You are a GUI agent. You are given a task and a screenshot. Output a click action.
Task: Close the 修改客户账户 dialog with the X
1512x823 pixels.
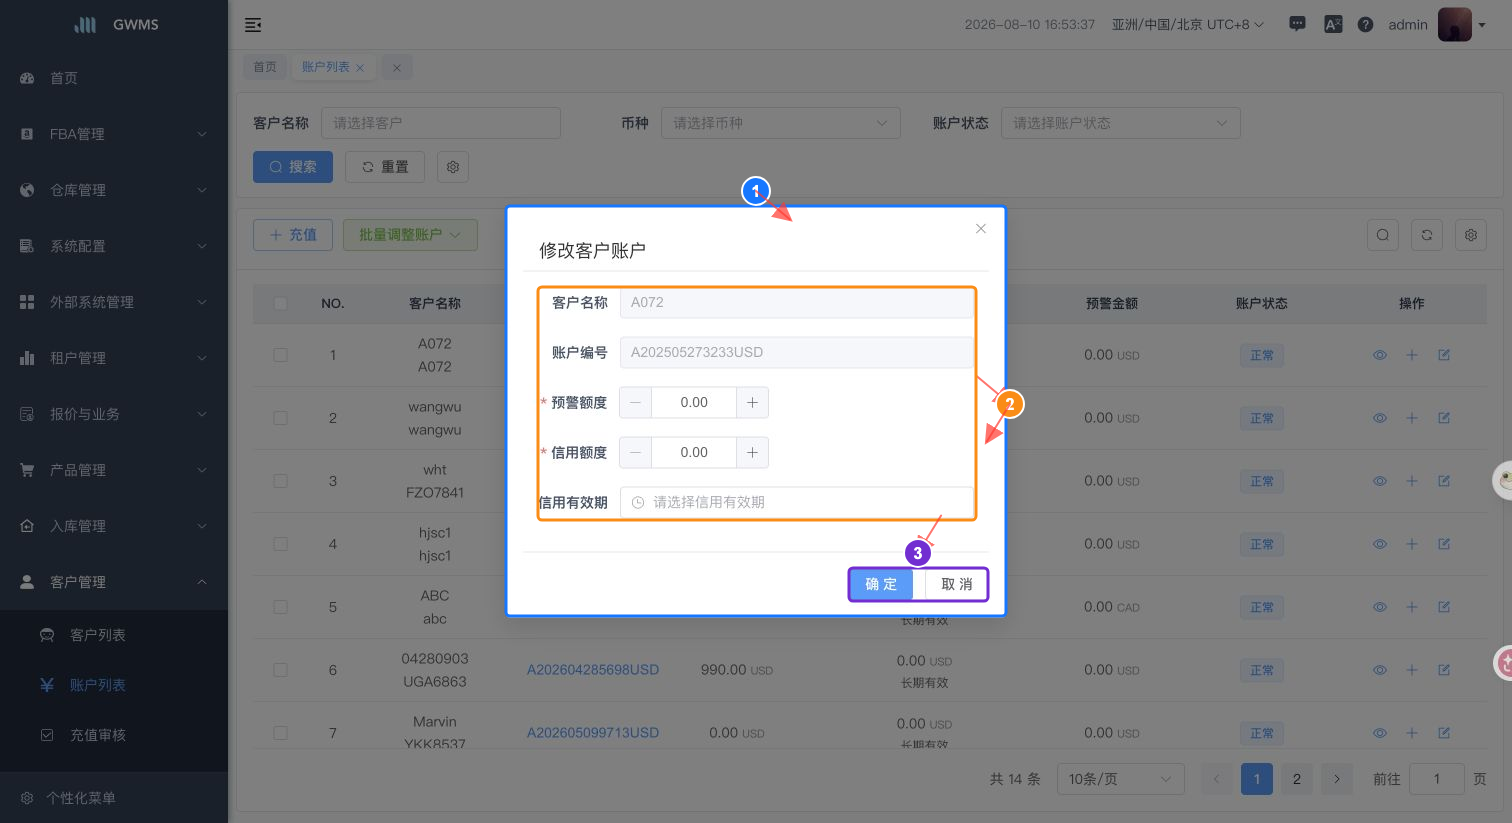click(x=981, y=228)
